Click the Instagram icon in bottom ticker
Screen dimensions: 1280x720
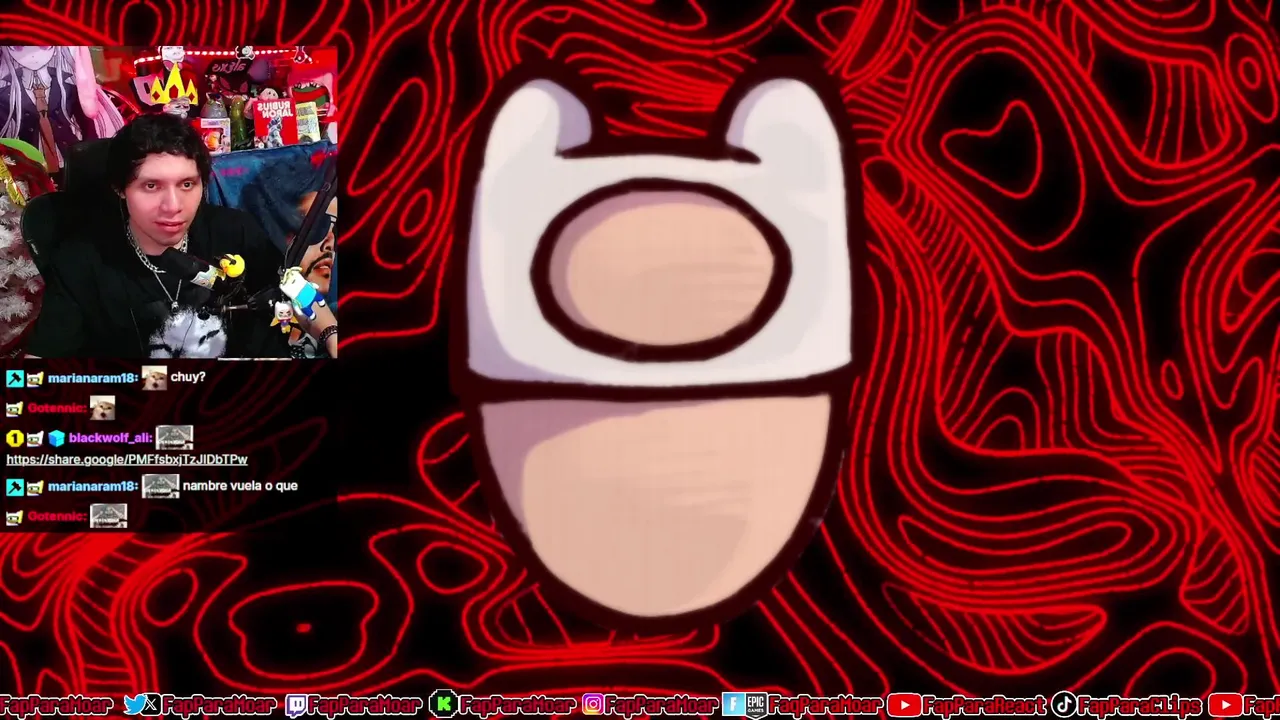click(x=592, y=705)
